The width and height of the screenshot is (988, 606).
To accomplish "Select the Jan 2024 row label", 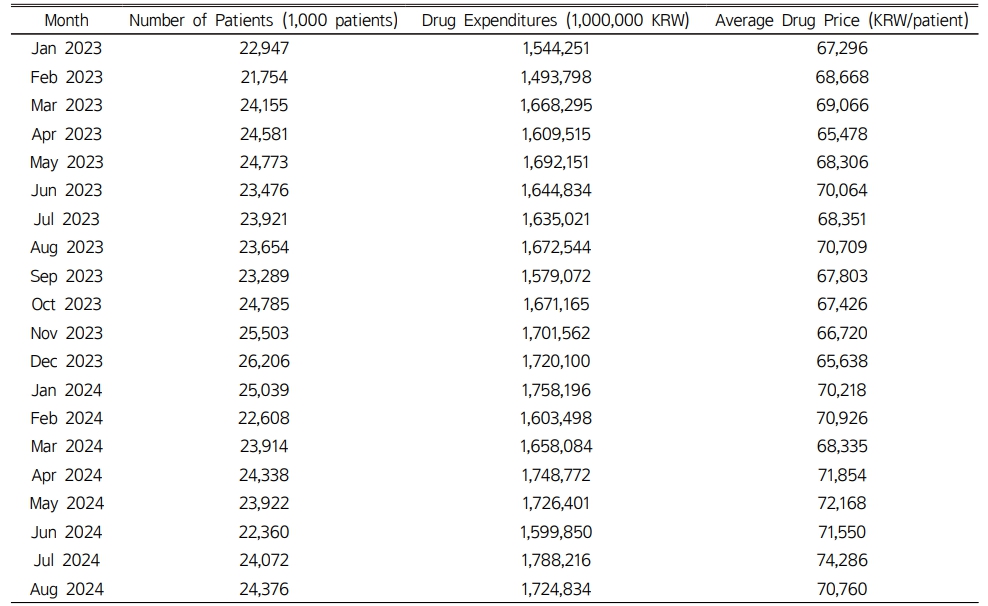I will coord(66,390).
